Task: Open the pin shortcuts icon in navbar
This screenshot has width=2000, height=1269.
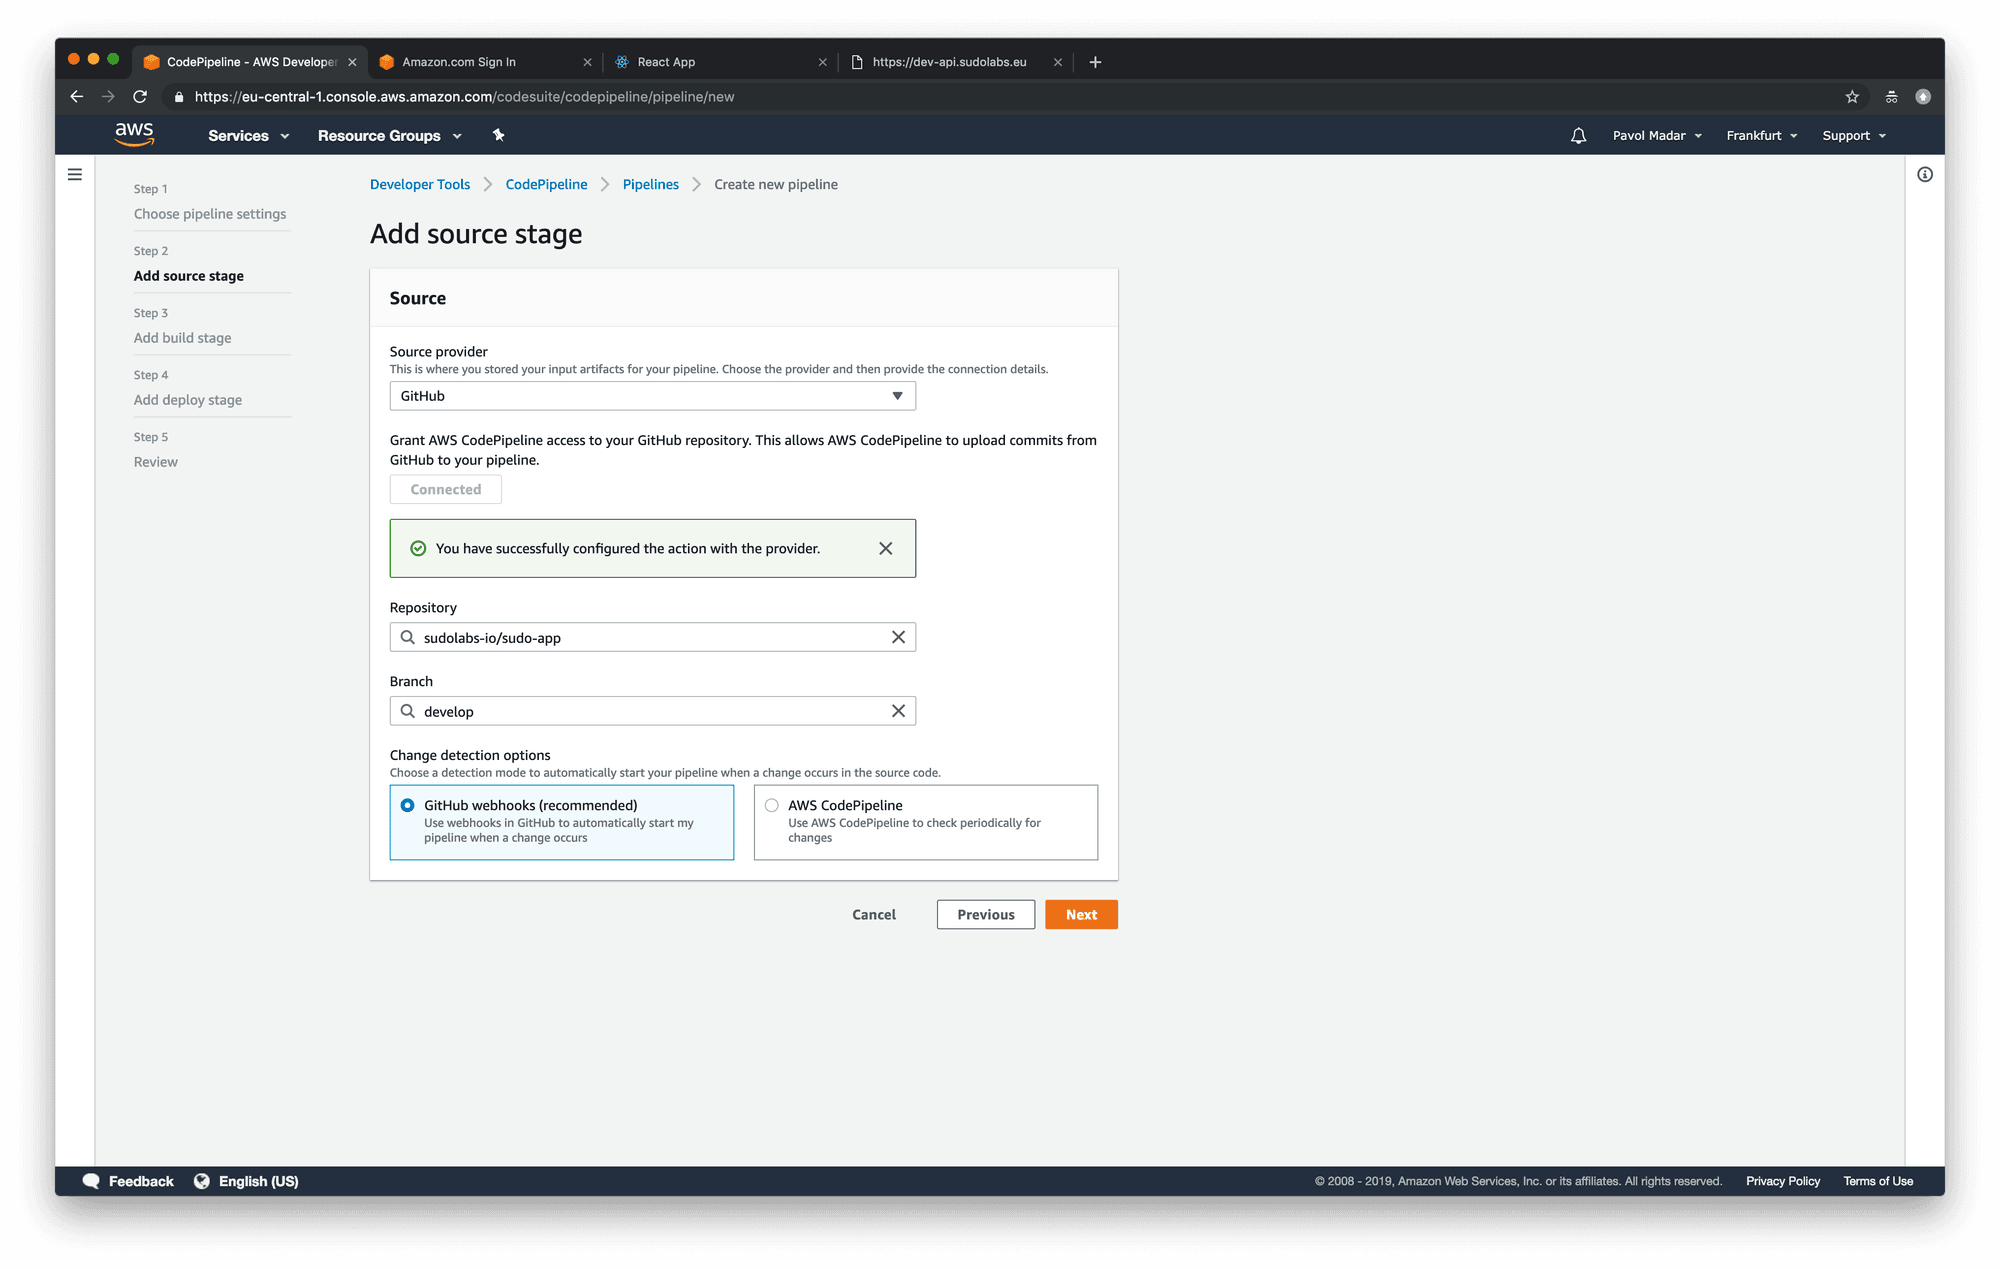Action: tap(498, 135)
